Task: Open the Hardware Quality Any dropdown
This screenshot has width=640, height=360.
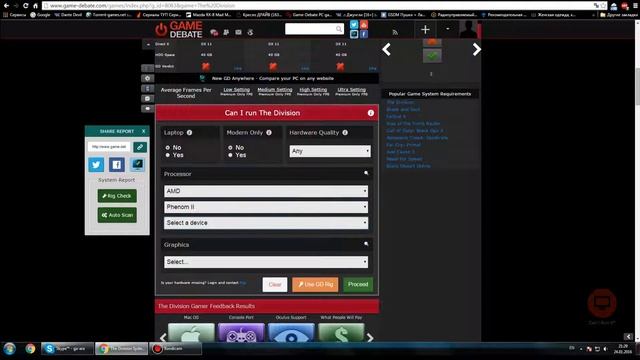Action: [x=330, y=151]
